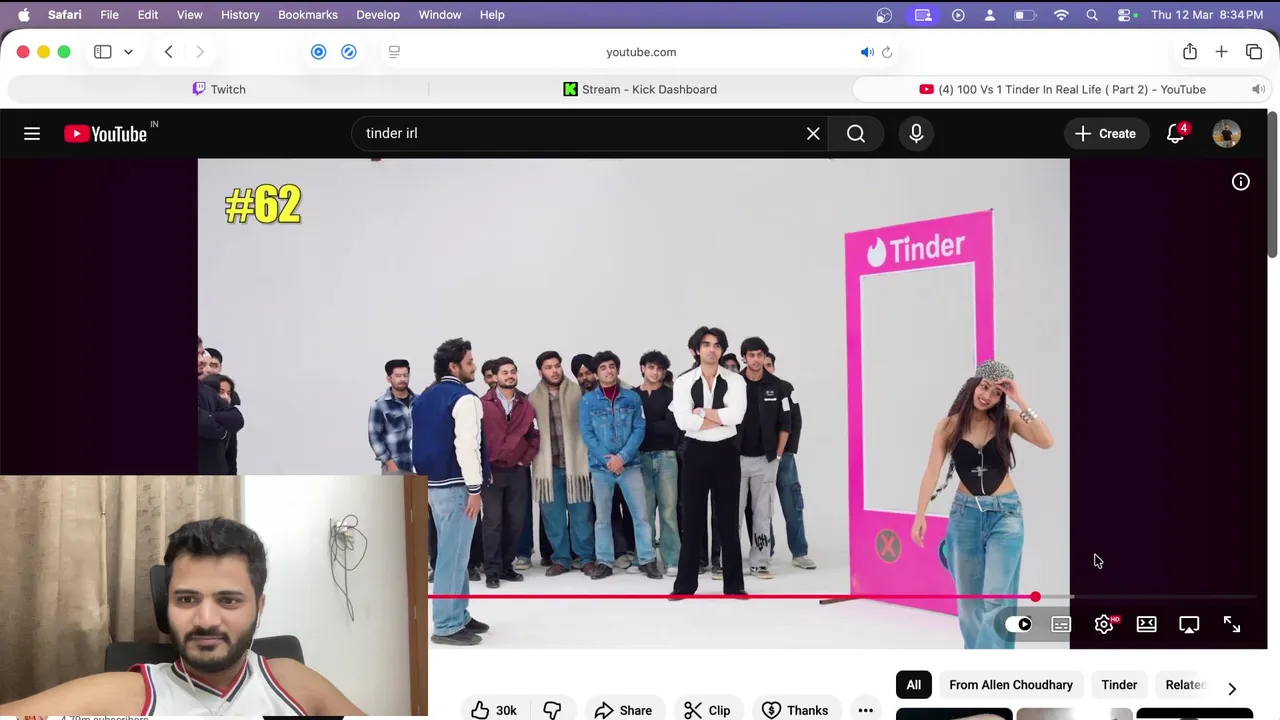Open the Window menu
The image size is (1280, 720).
pos(440,15)
